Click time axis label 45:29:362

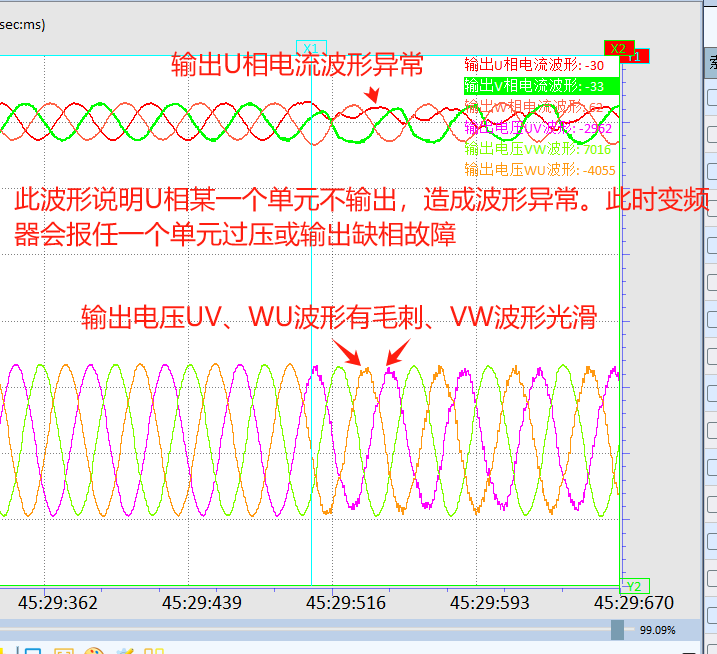click(x=58, y=603)
